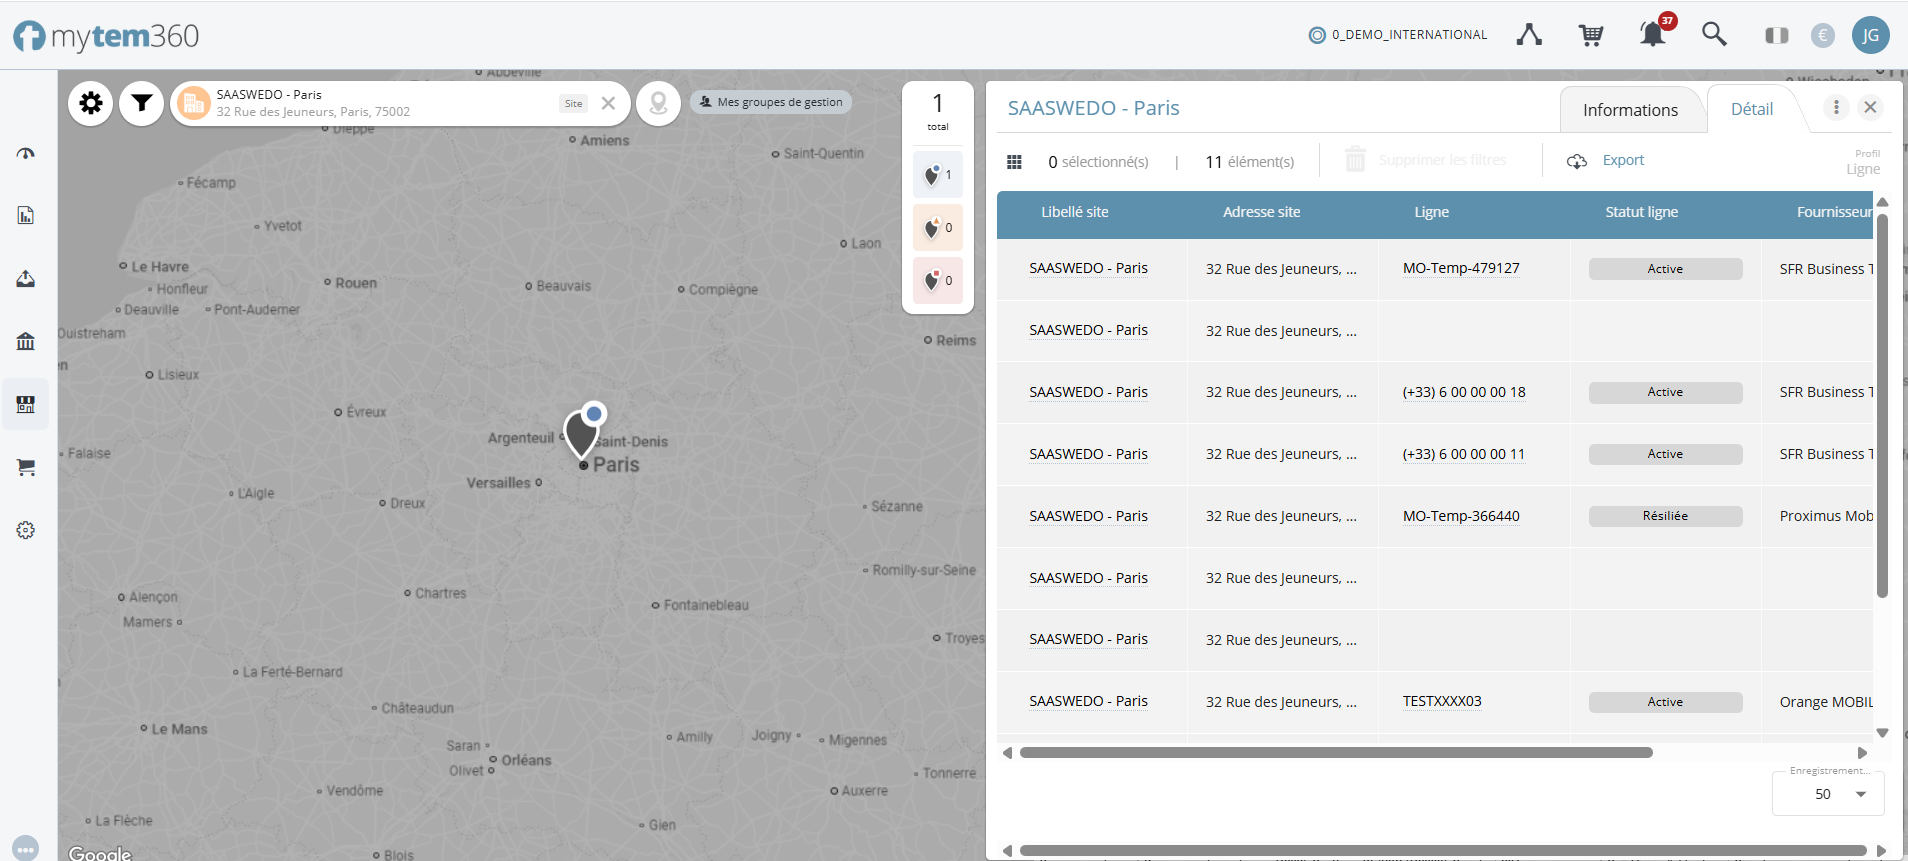Click the table horizontal scrollbar

point(1336,753)
